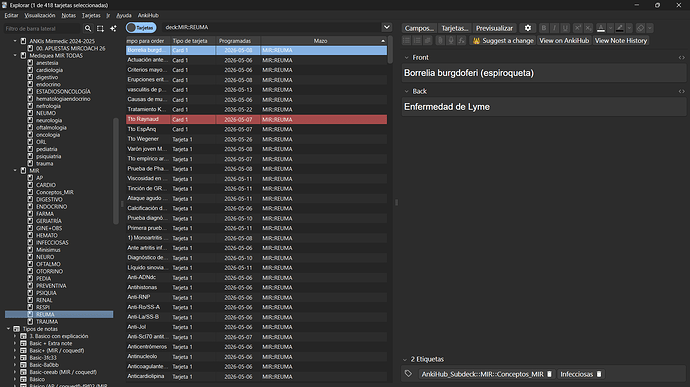Image resolution: width=690 pixels, height=387 pixels.
Task: Click Suggest a change
Action: 503,41
